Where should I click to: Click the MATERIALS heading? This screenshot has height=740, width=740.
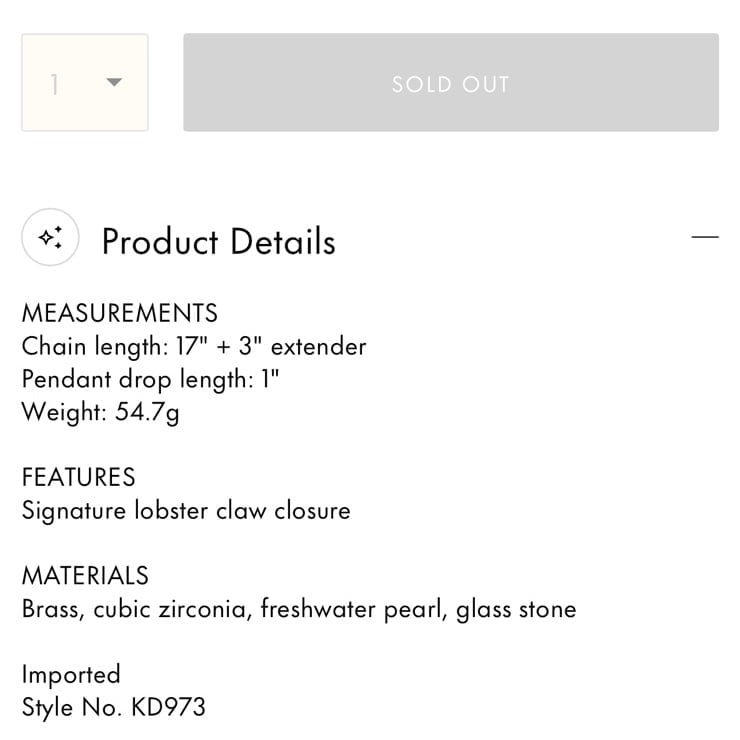[85, 576]
